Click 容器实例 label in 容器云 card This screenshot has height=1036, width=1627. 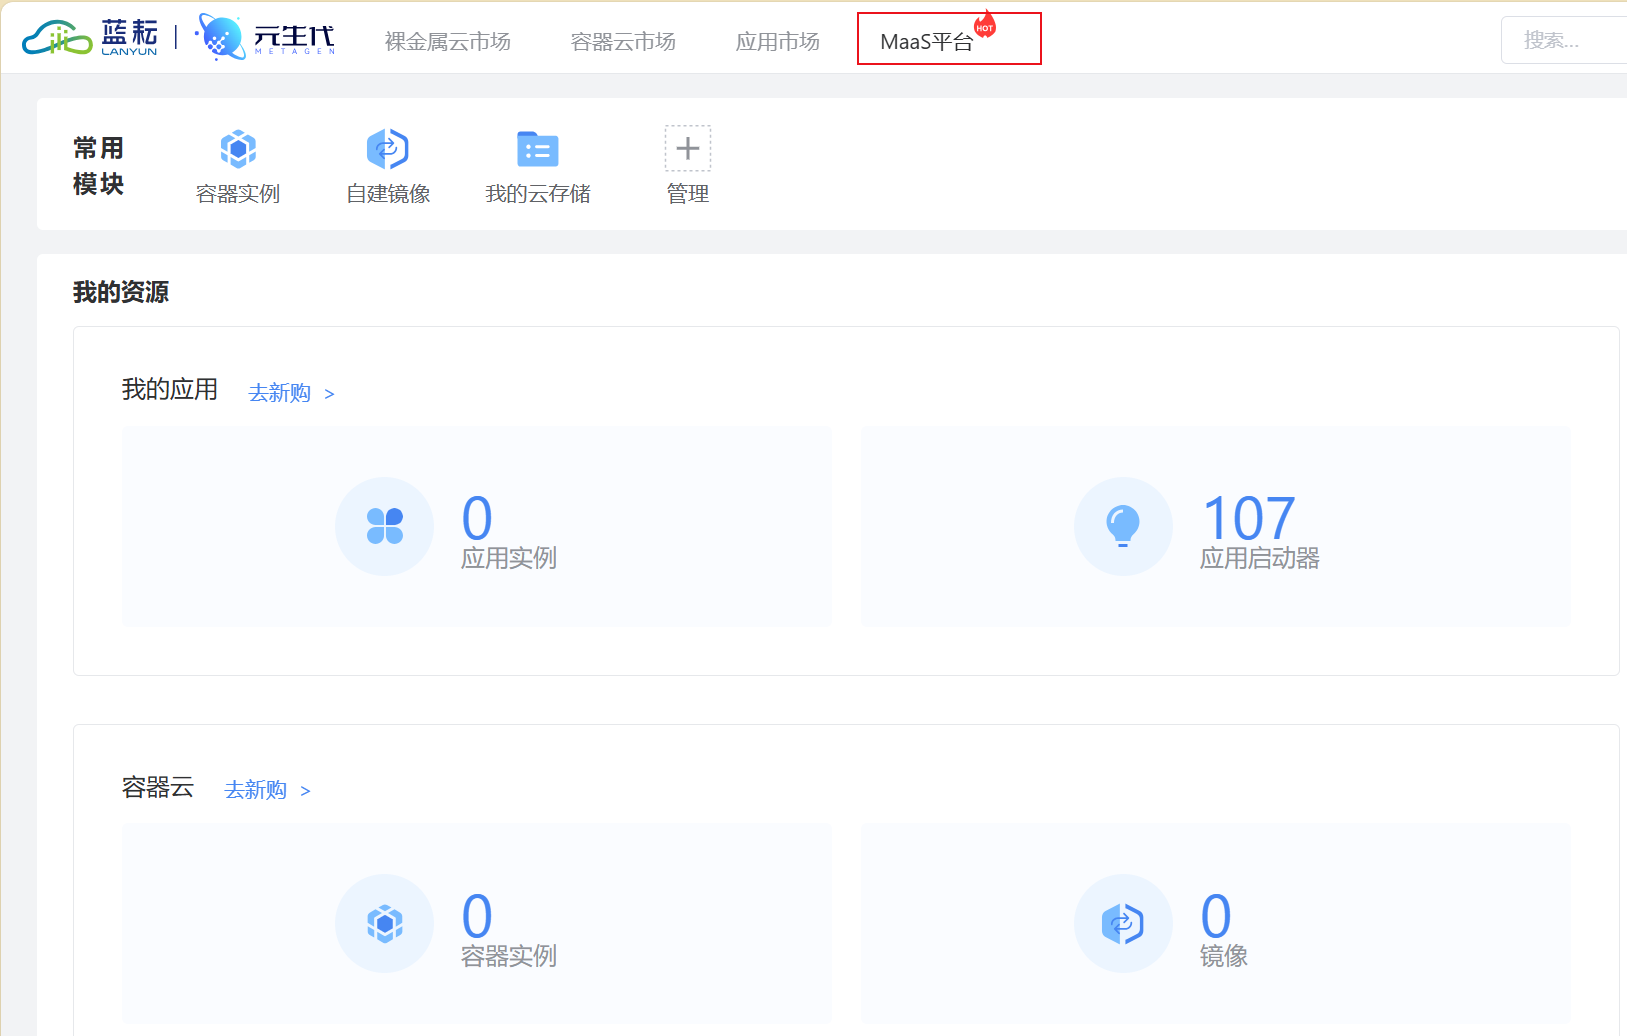[x=509, y=956]
